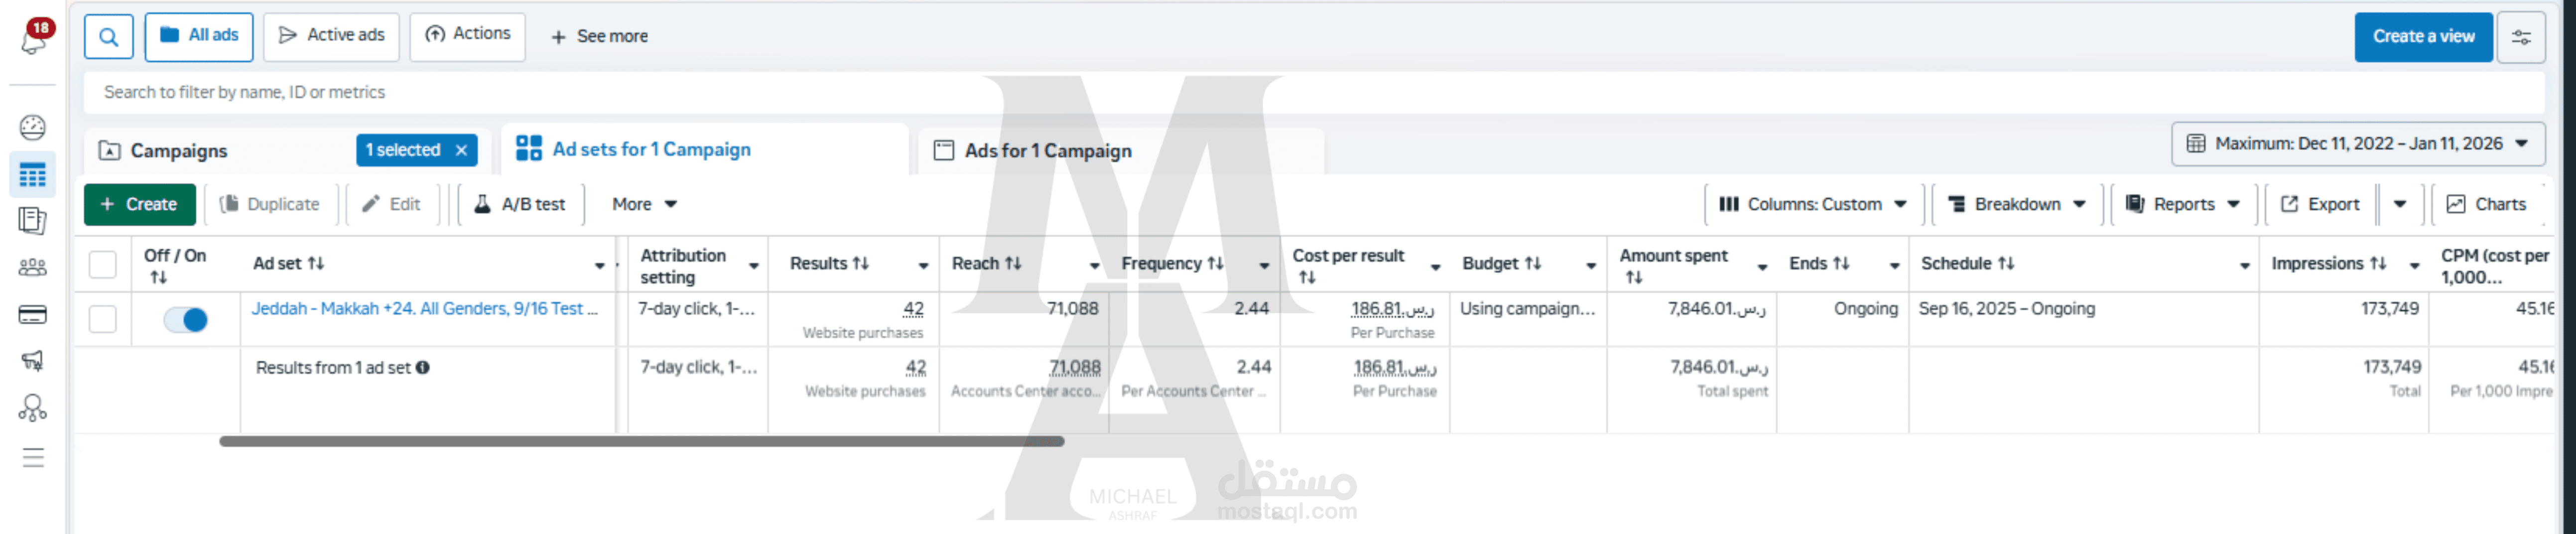The width and height of the screenshot is (2576, 534).
Task: Check the Jeddah - Makkah row checkbox
Action: (103, 320)
